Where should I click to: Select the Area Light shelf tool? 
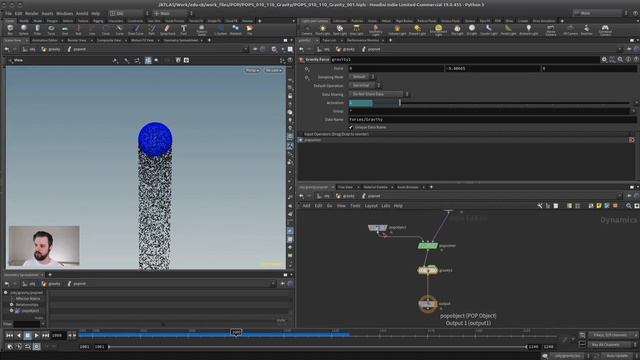356,29
